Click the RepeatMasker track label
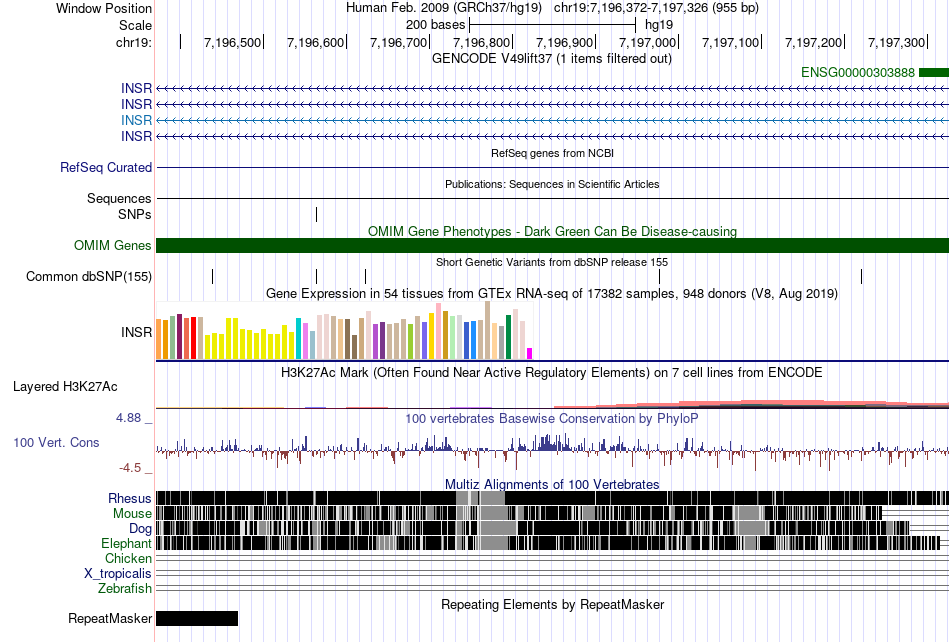 [x=110, y=618]
